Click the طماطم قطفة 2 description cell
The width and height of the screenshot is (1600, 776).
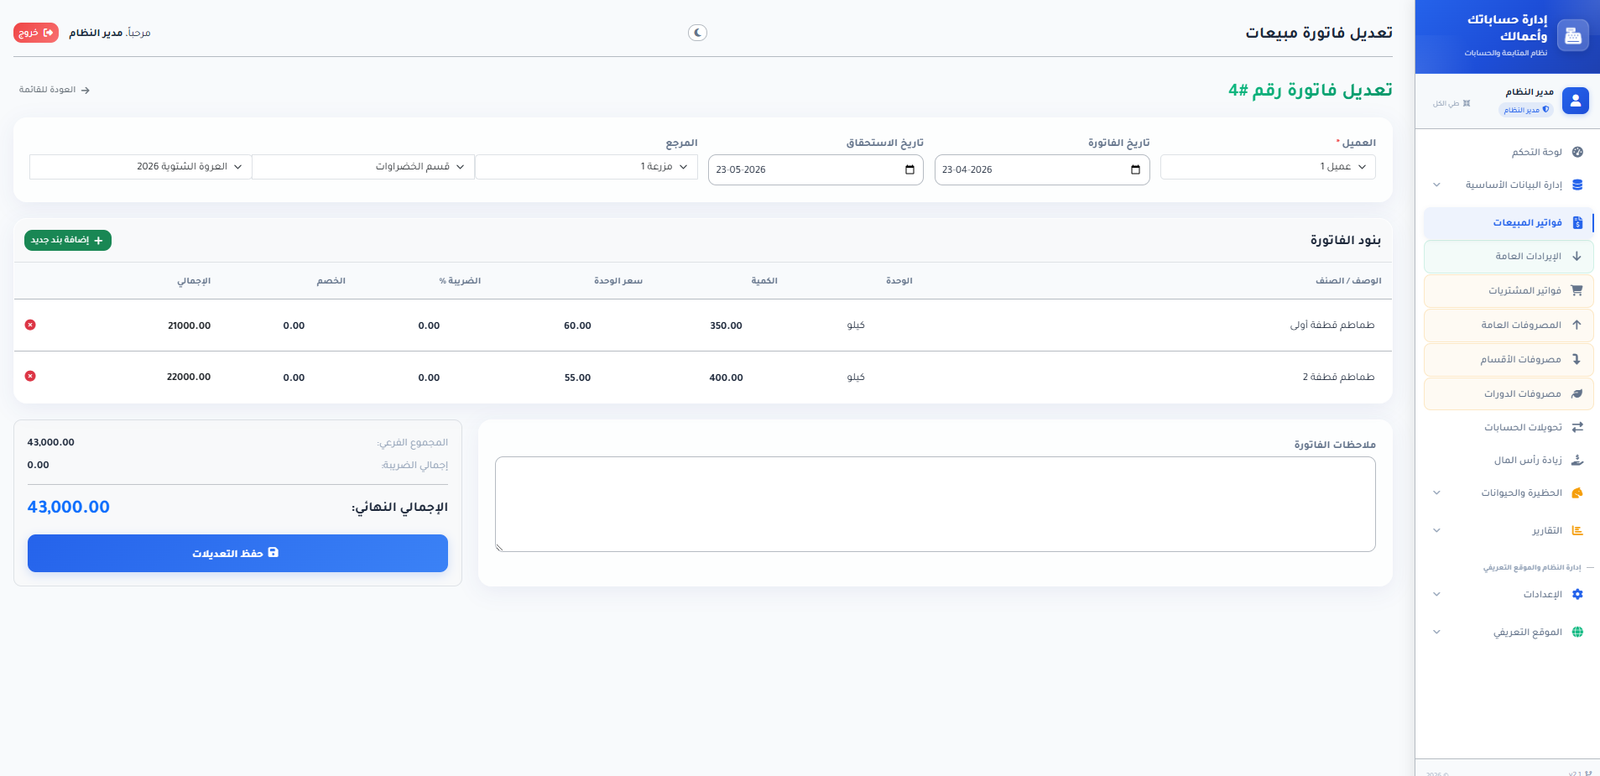point(1338,378)
